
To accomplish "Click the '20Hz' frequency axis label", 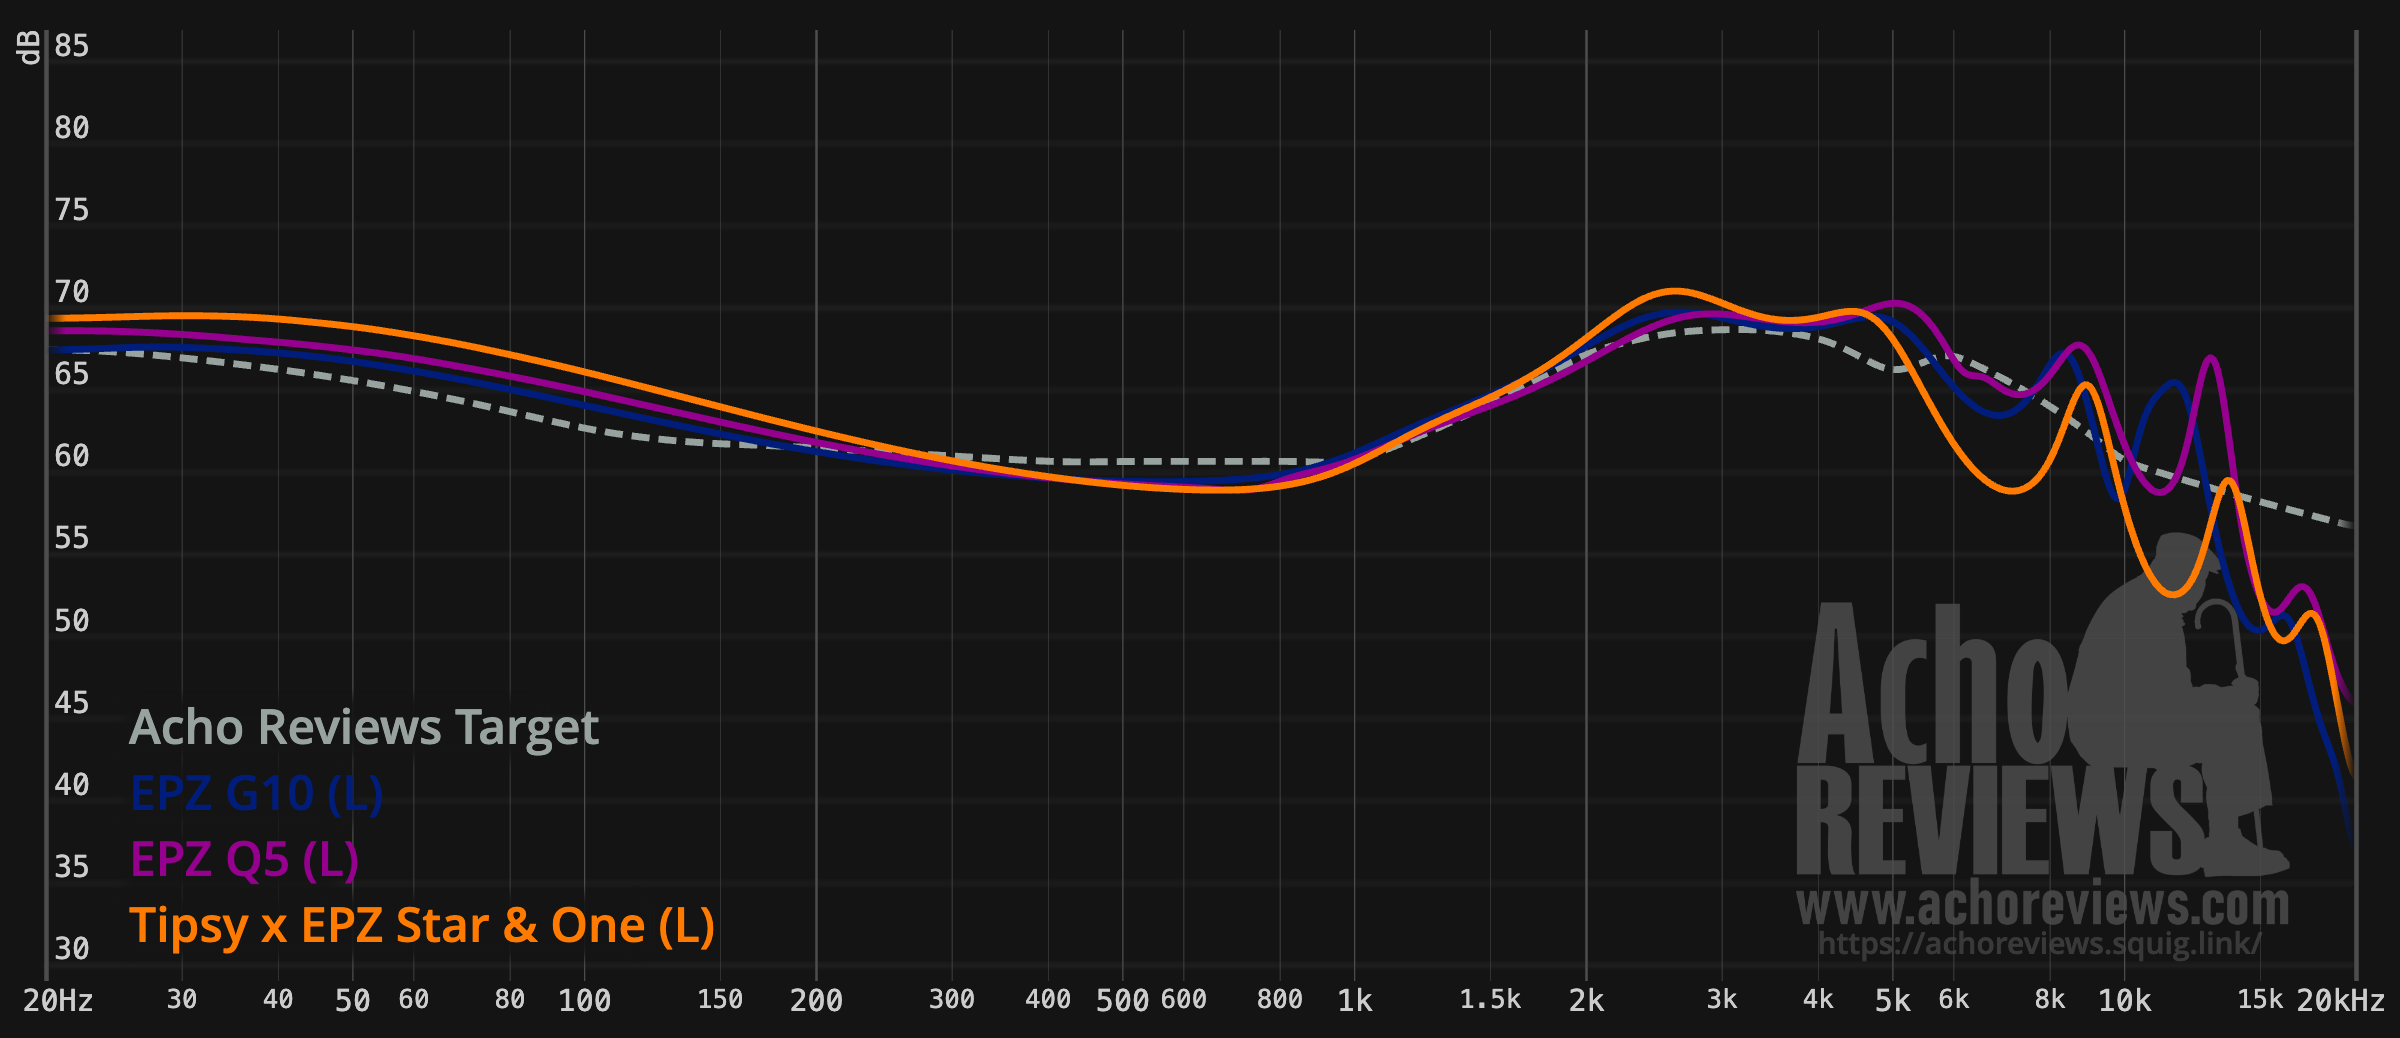I will point(58,1000).
